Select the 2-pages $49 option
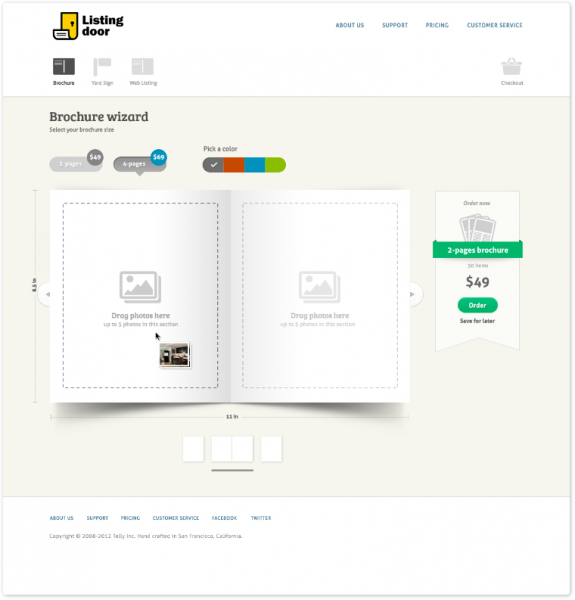This screenshot has width=575, height=600. pyautogui.click(x=76, y=161)
